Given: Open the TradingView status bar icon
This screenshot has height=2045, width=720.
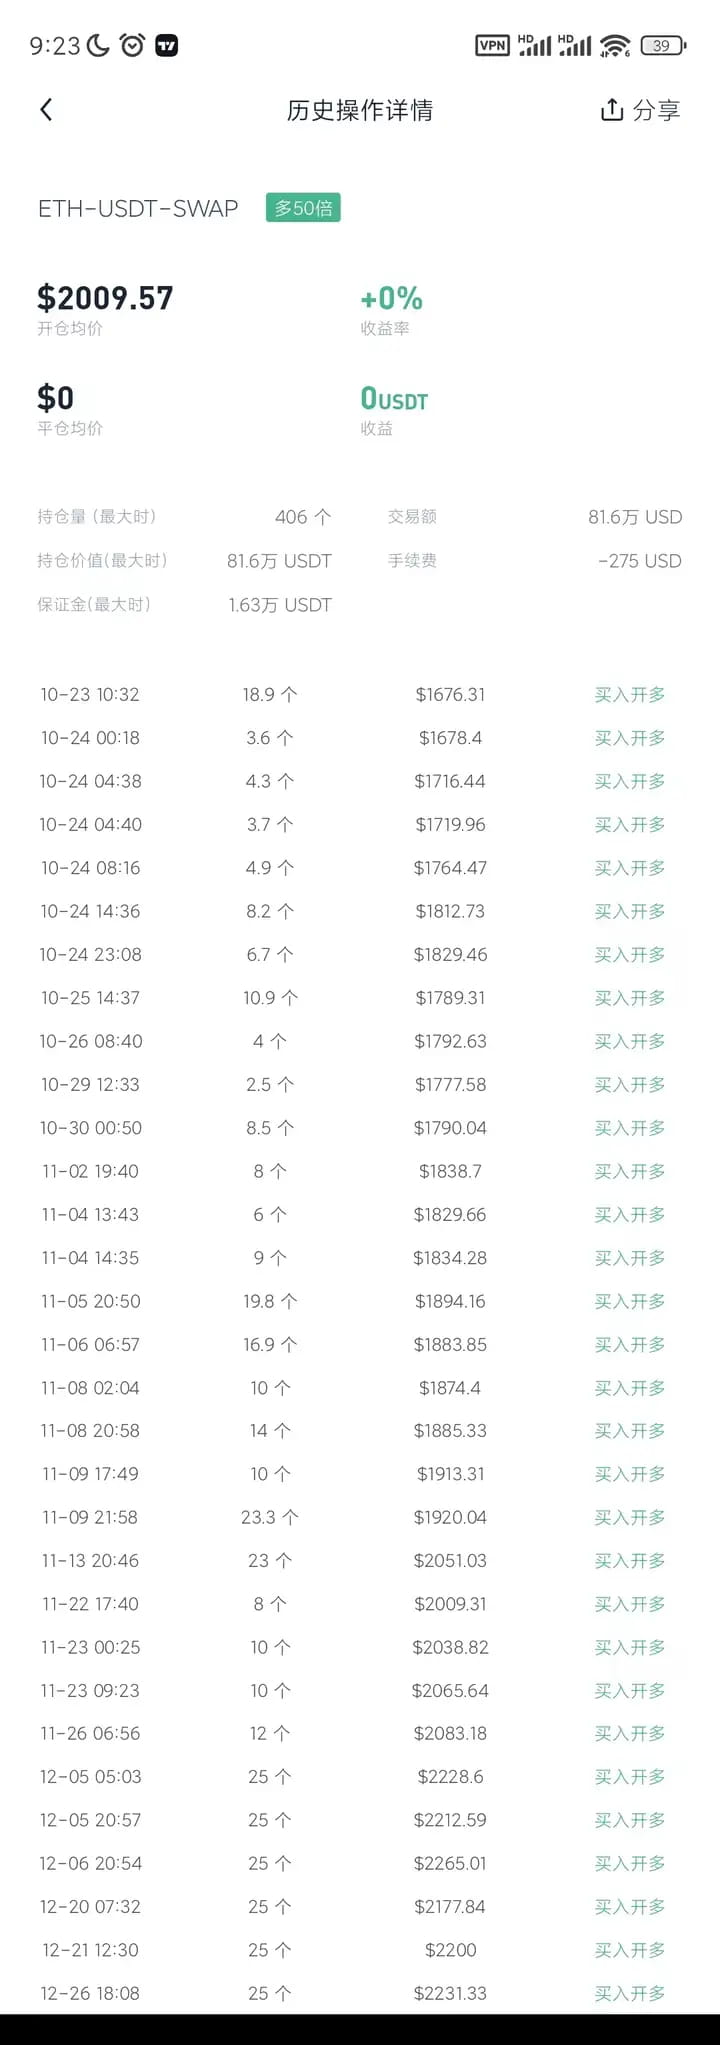Looking at the screenshot, I should pyautogui.click(x=167, y=45).
